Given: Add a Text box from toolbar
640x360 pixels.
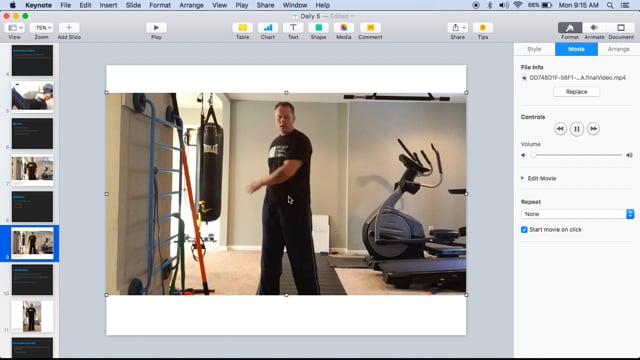Looking at the screenshot, I should click(x=293, y=27).
